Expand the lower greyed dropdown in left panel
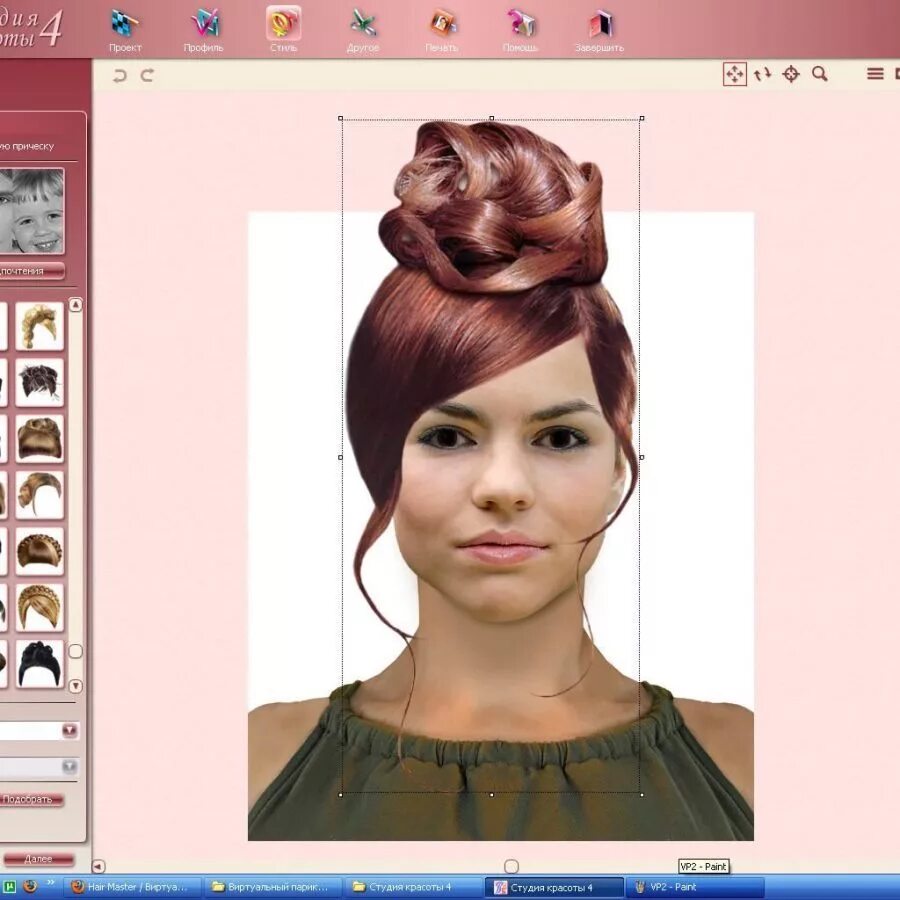The width and height of the screenshot is (900, 900). [x=69, y=767]
